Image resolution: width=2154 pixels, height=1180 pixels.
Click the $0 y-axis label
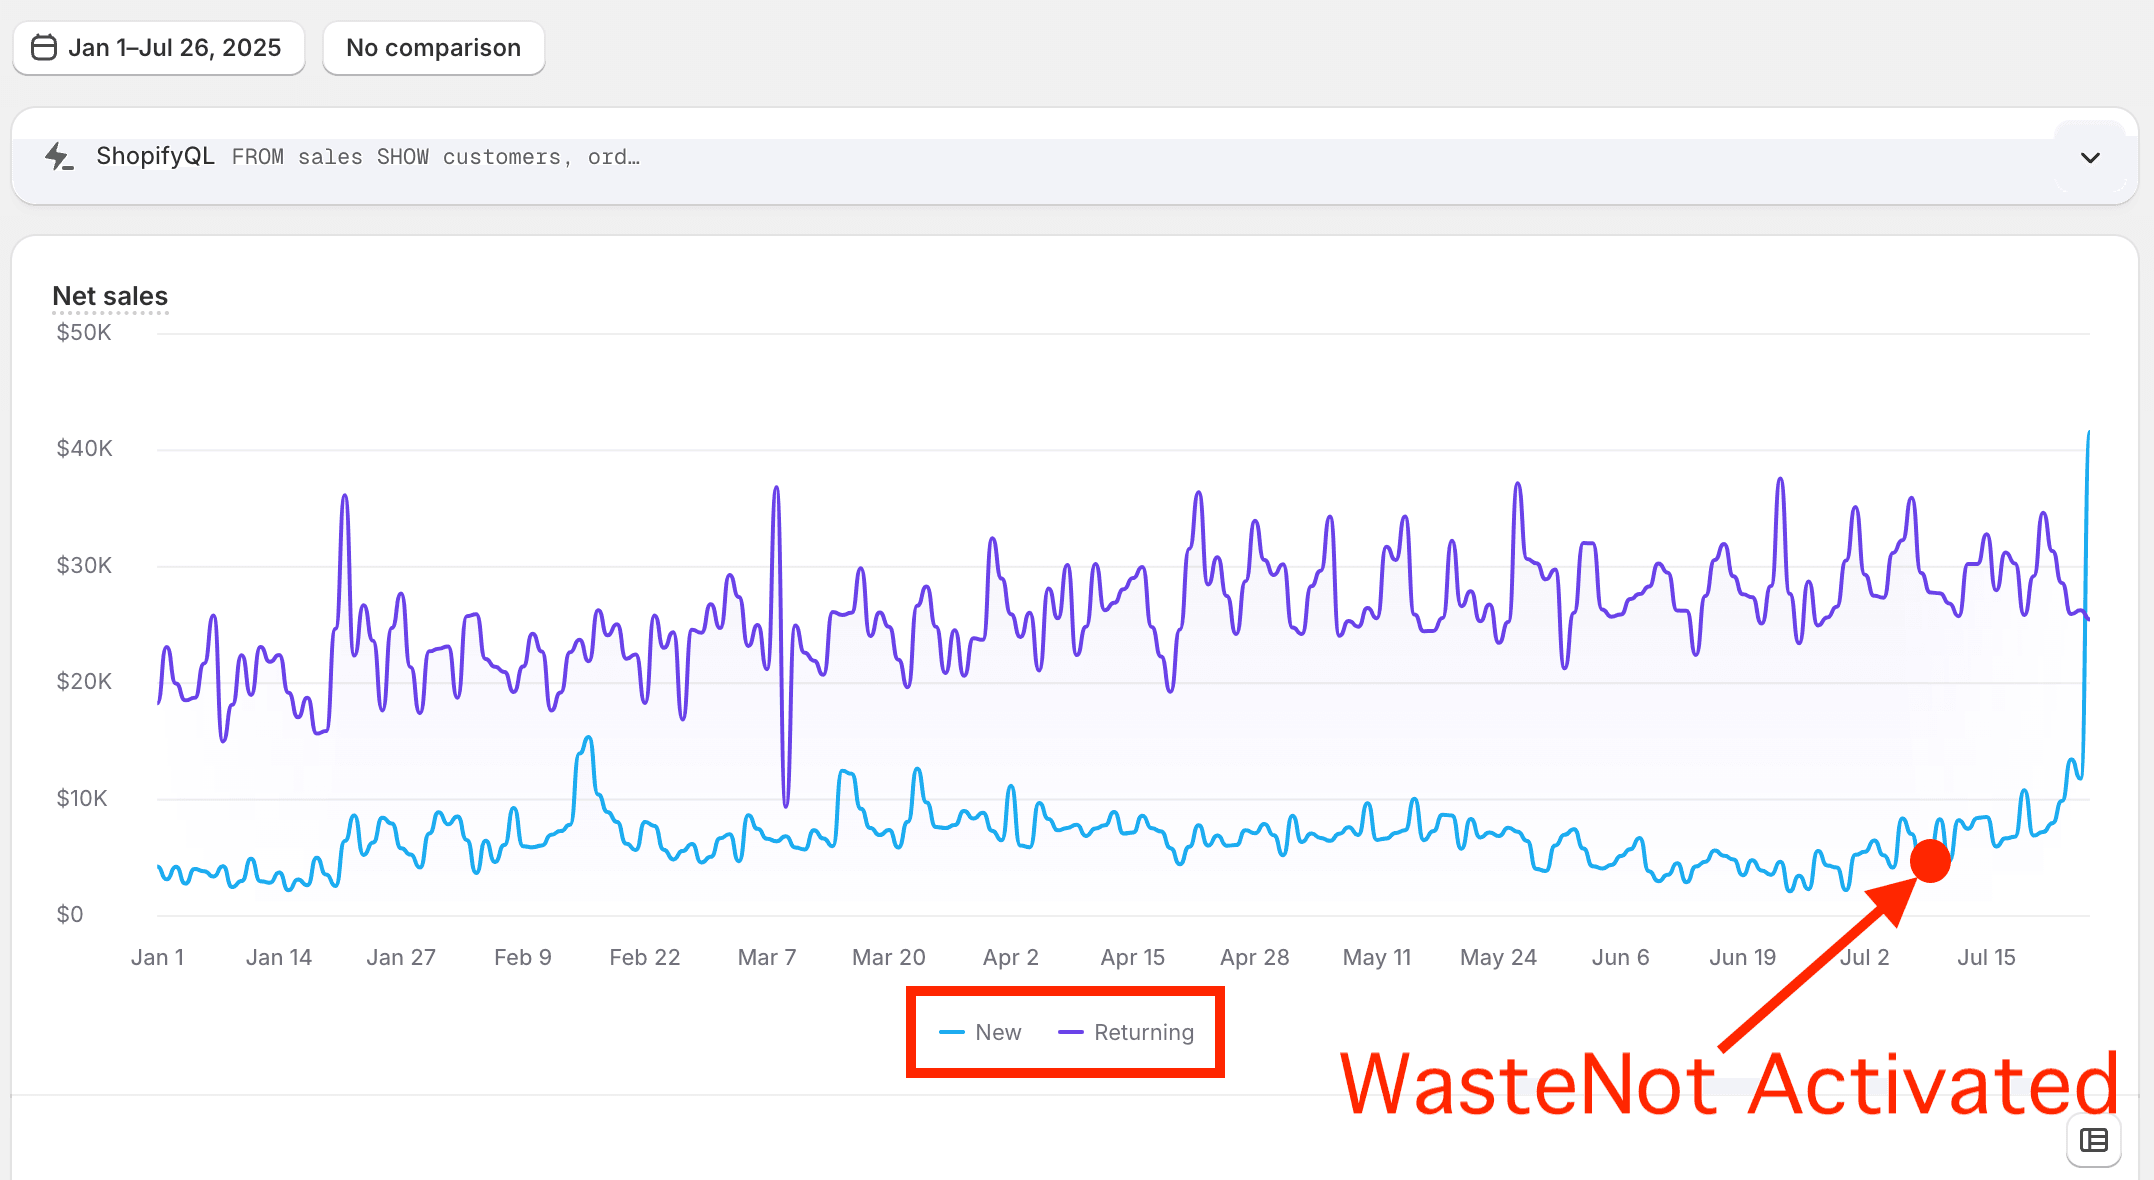pyautogui.click(x=70, y=915)
